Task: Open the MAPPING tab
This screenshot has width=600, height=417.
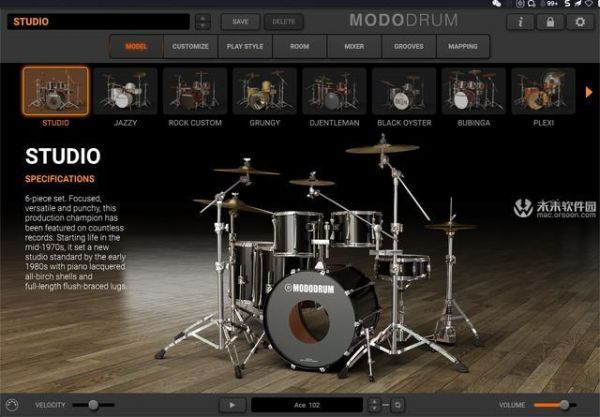Action: point(463,46)
